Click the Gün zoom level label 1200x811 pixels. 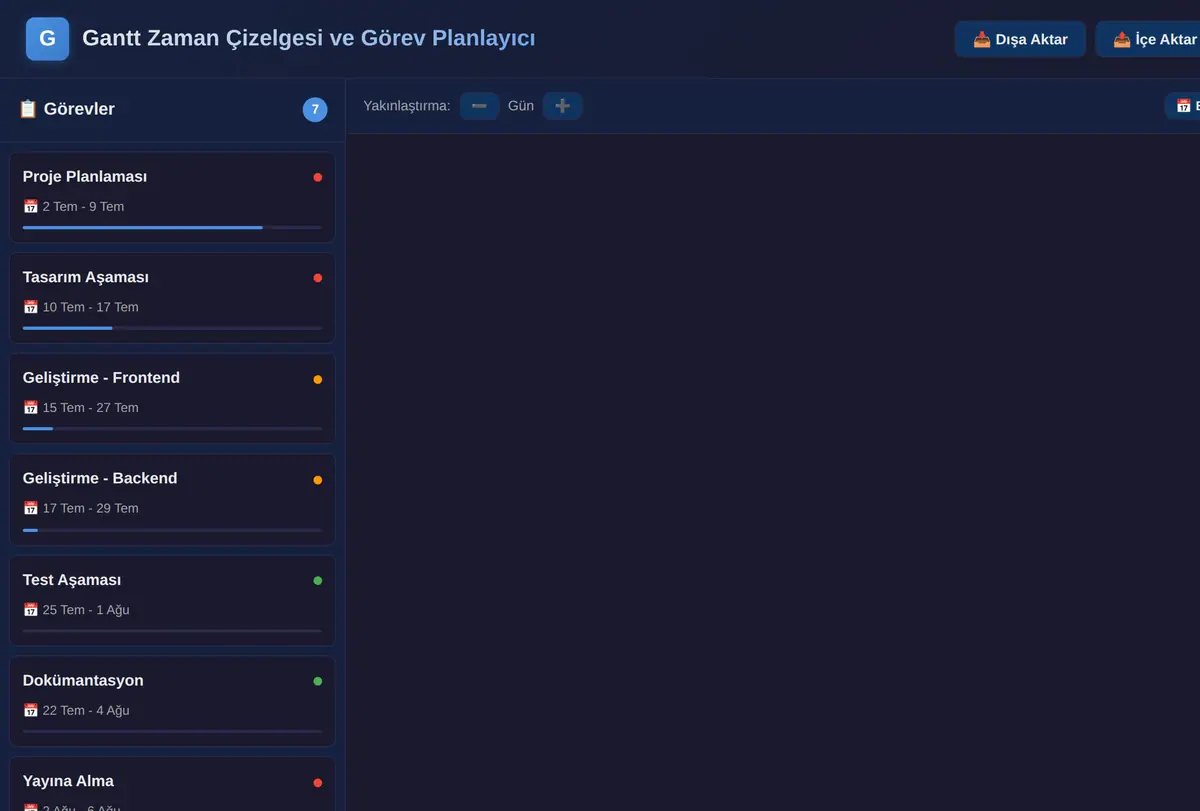[521, 106]
